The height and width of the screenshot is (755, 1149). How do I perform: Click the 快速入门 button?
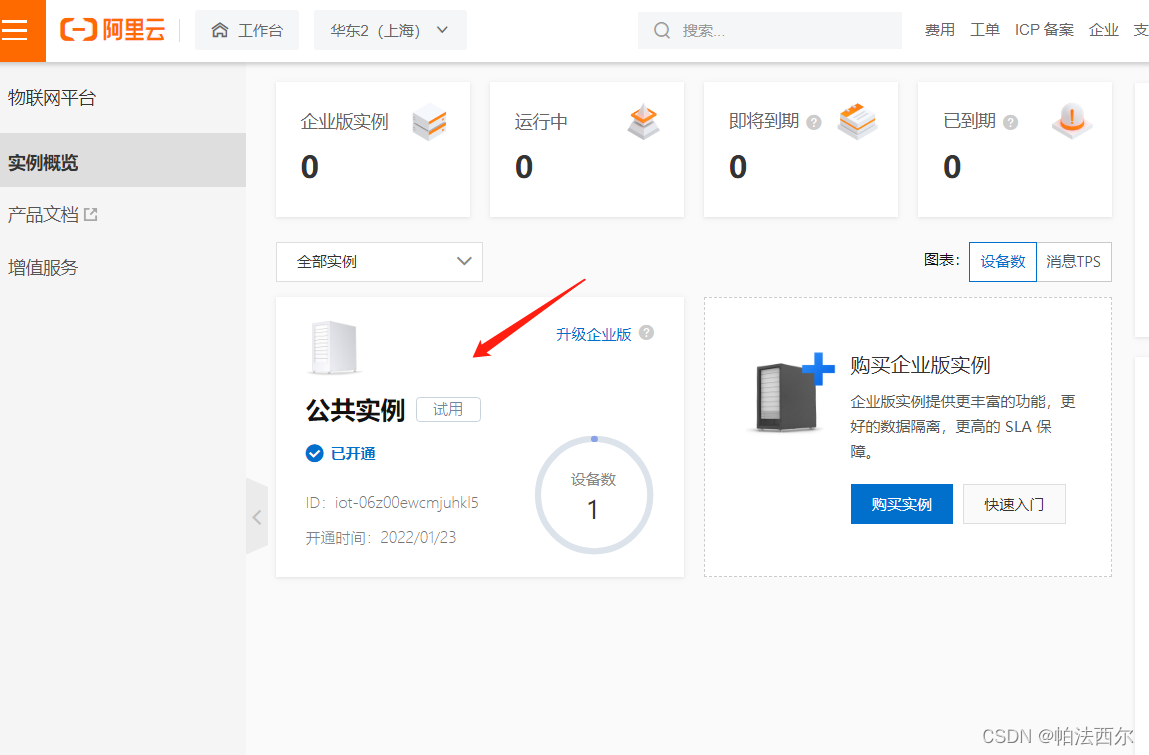click(1014, 504)
